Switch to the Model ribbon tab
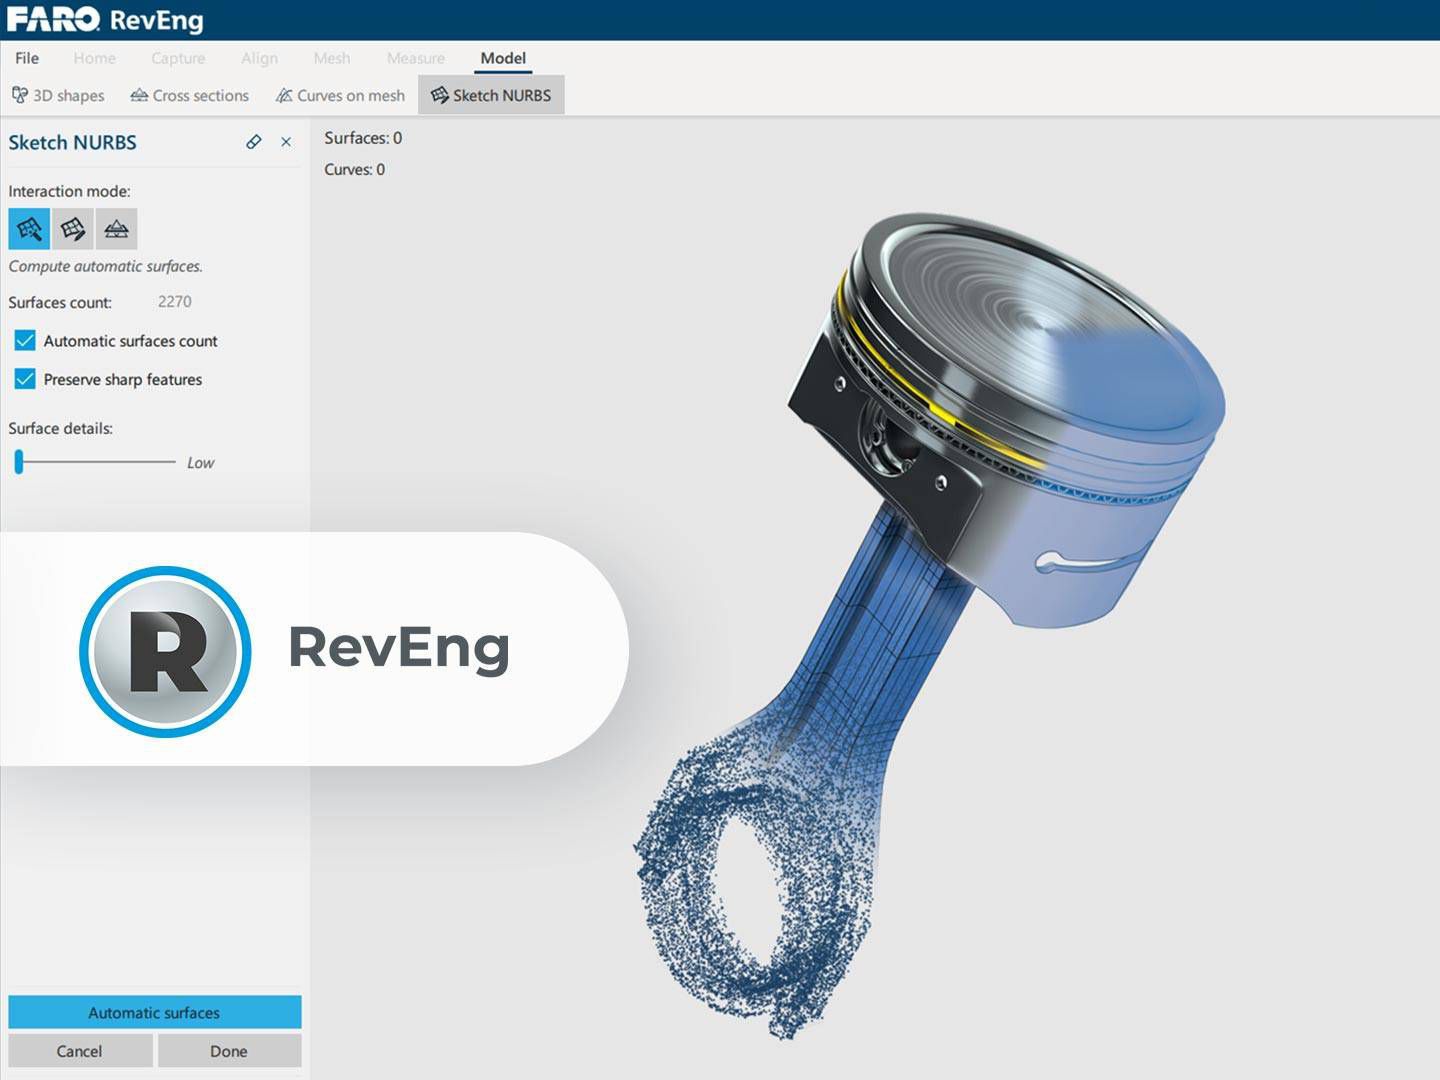 pyautogui.click(x=503, y=58)
